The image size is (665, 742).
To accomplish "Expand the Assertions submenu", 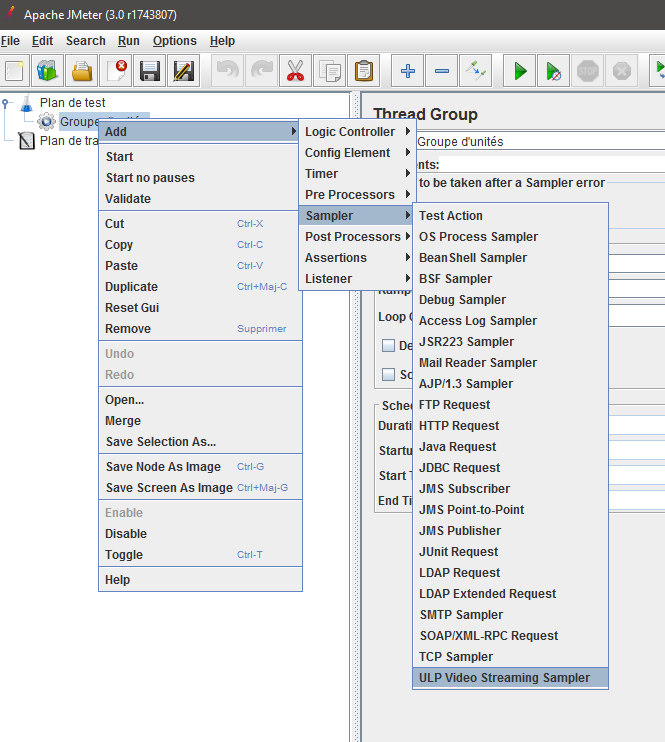I will pyautogui.click(x=357, y=257).
